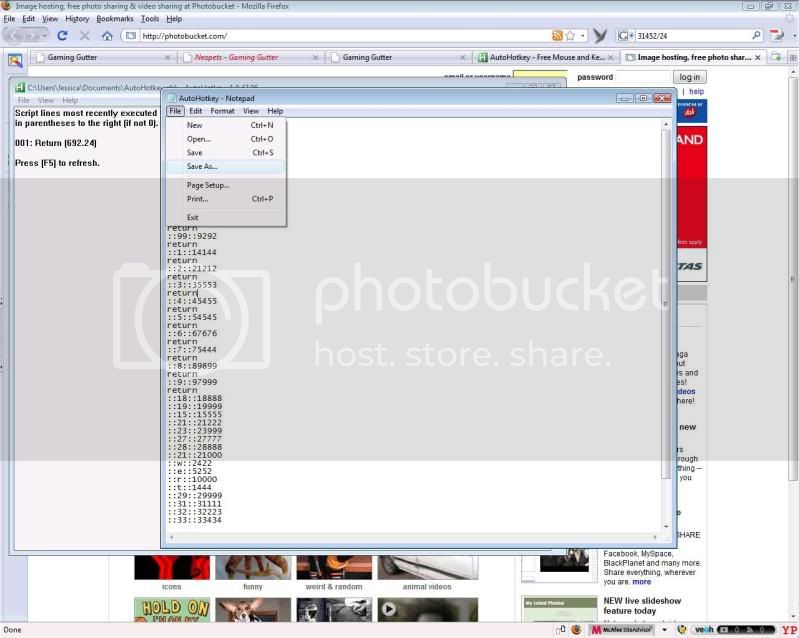Open the search engine selector dropdown
The width and height of the screenshot is (799, 638).
coord(626,35)
